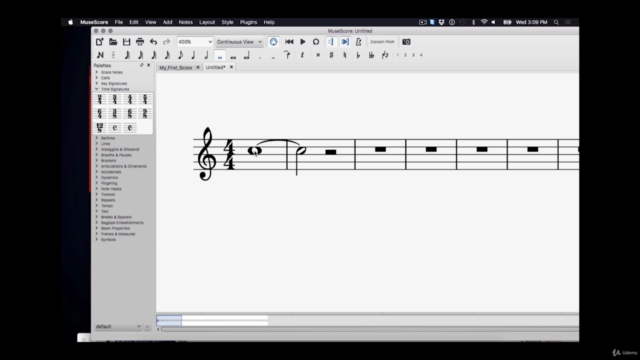640x360 pixels.
Task: Close the Untitled score tab
Action: [231, 67]
